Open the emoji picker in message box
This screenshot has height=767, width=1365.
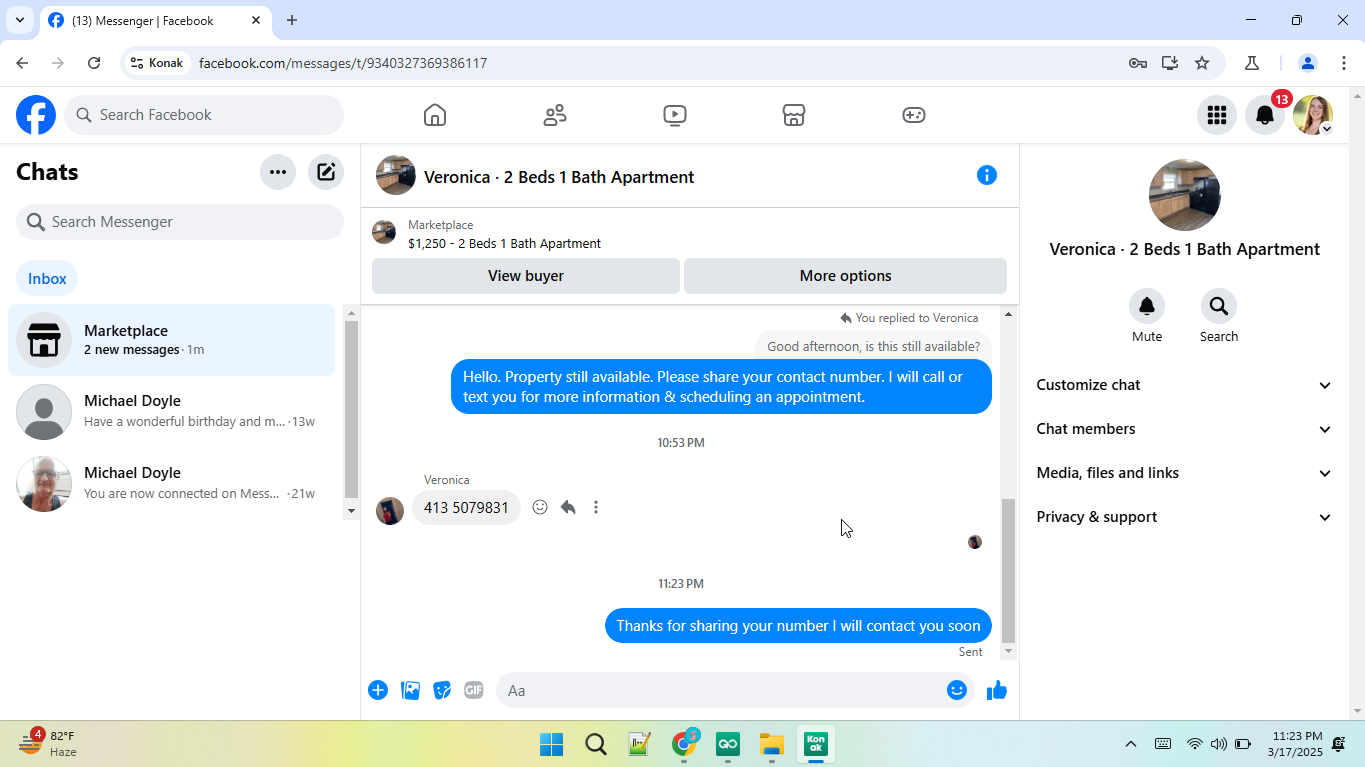click(x=957, y=690)
